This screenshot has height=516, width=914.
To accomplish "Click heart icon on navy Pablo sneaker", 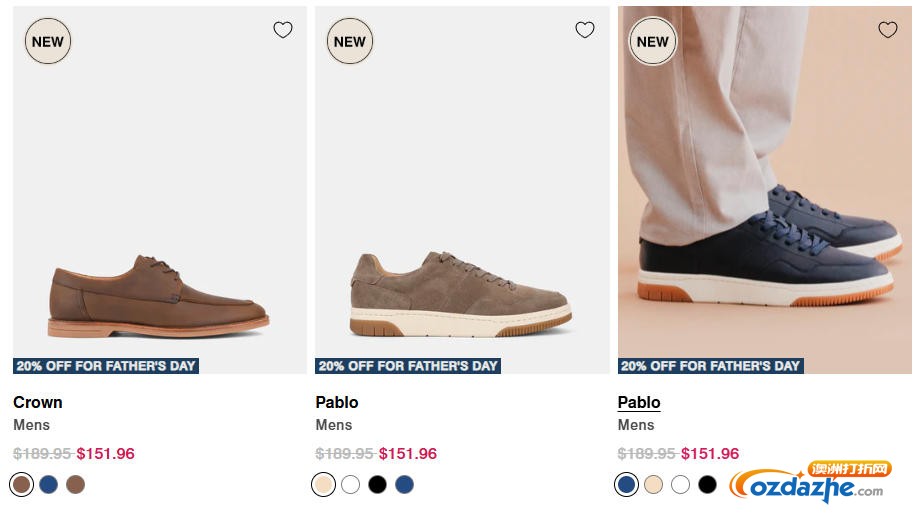I will [888, 30].
